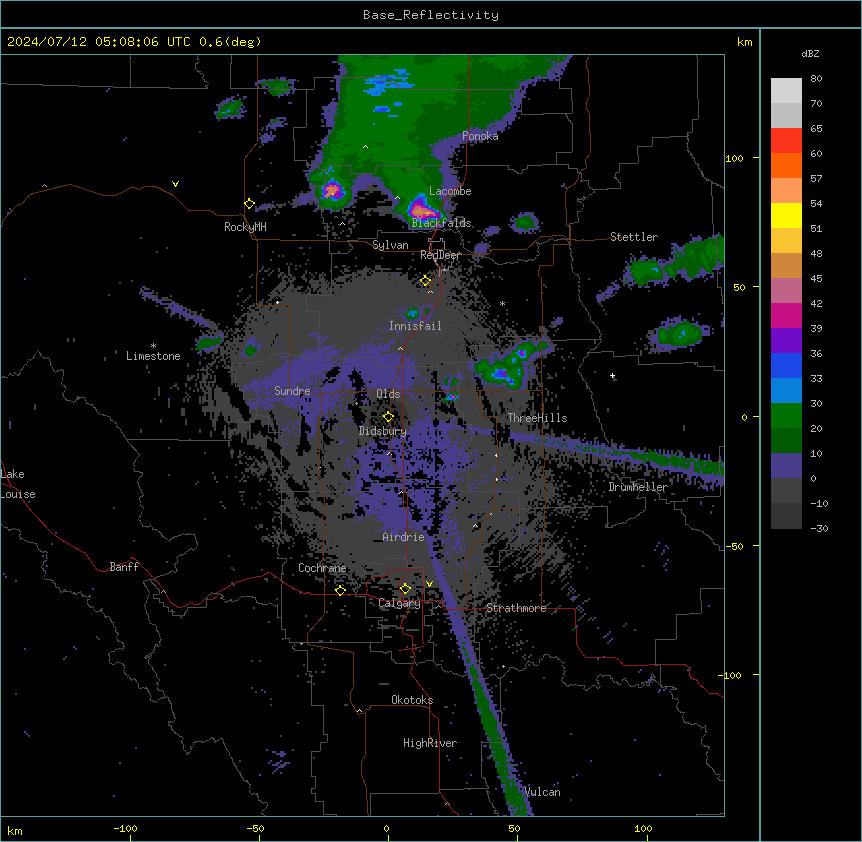Click the Stettler city label

634,237
